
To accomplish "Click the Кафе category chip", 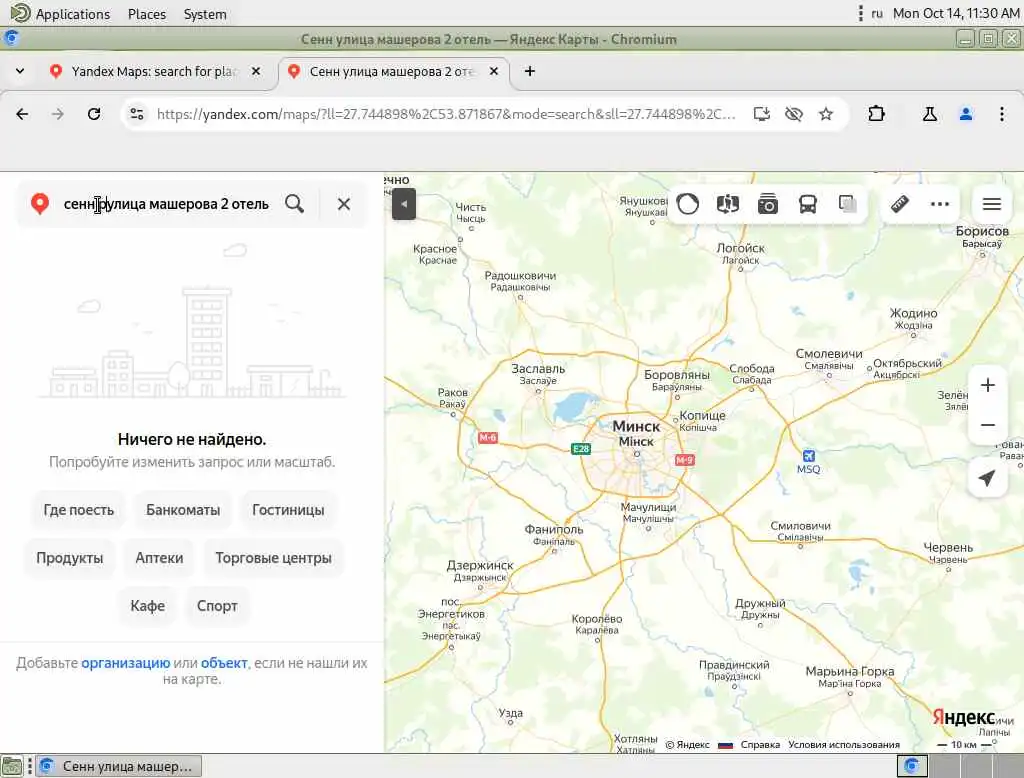I will (148, 606).
